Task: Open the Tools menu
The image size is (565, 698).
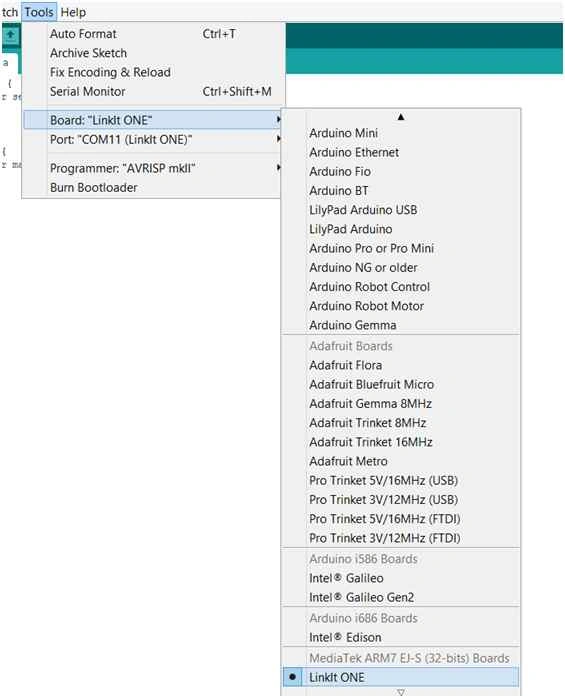Action: click(x=39, y=12)
